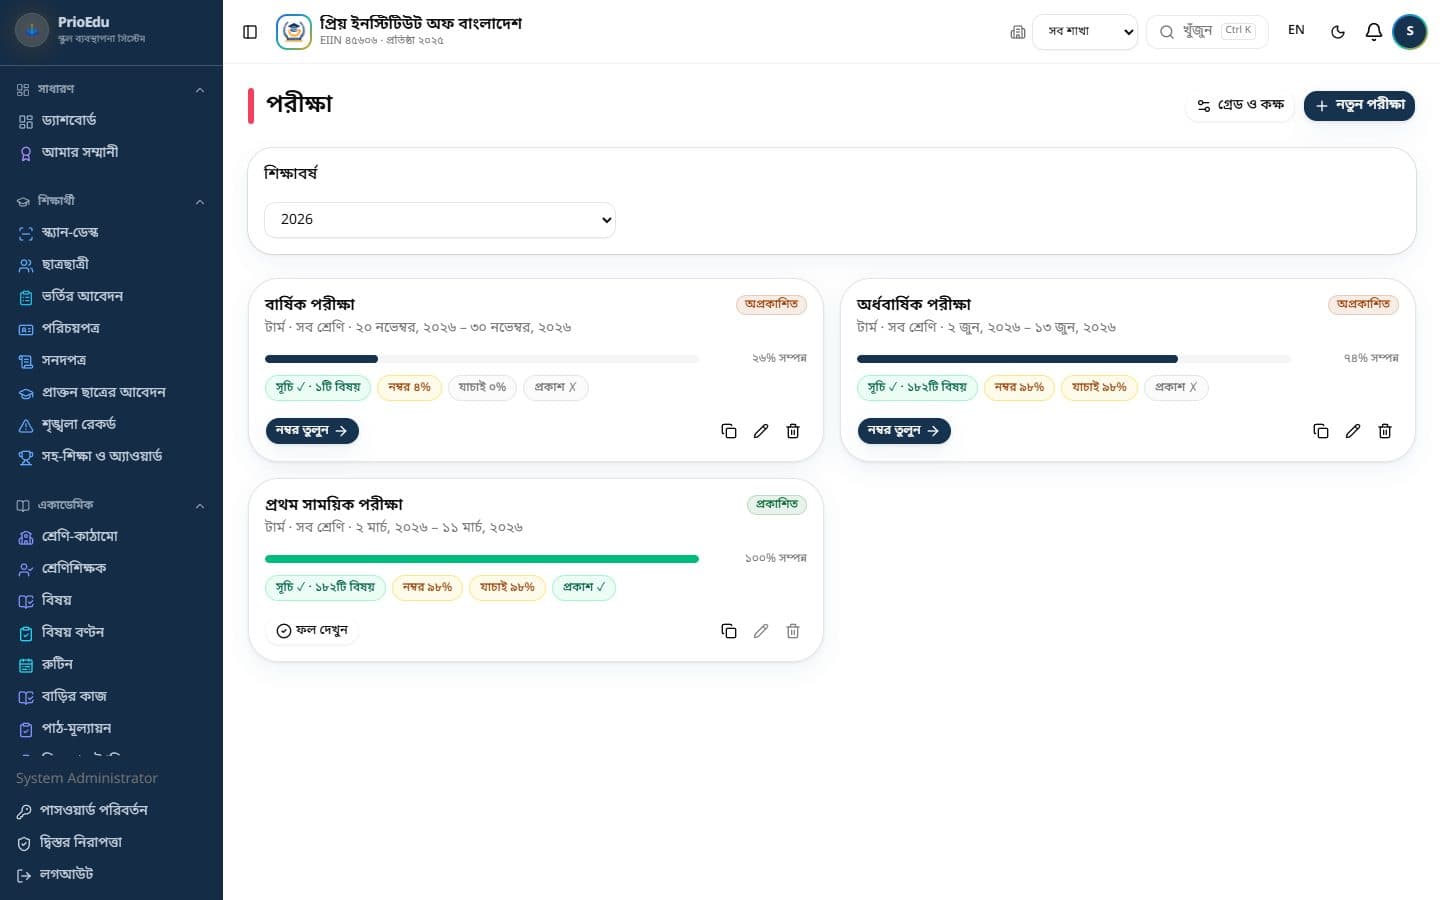The image size is (1440, 900).
Task: Click নতুন পরীক্ষা button
Action: [1359, 105]
